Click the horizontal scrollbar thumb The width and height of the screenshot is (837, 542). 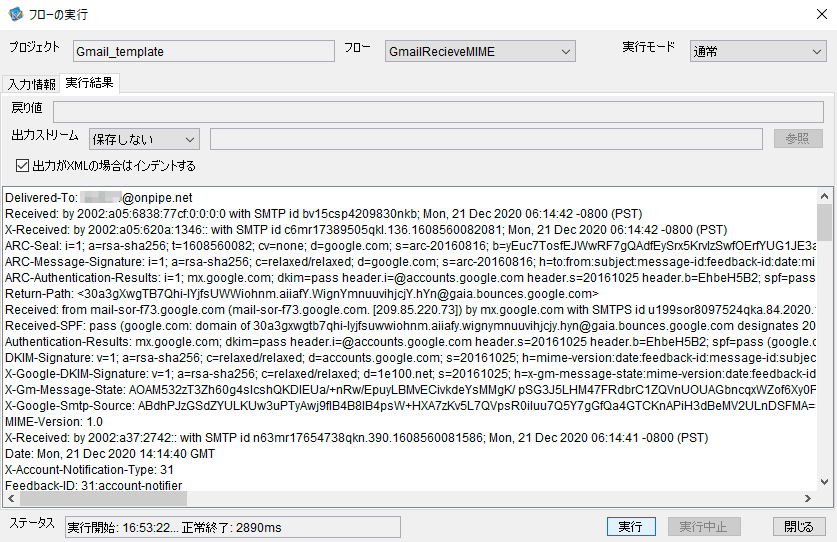point(104,498)
